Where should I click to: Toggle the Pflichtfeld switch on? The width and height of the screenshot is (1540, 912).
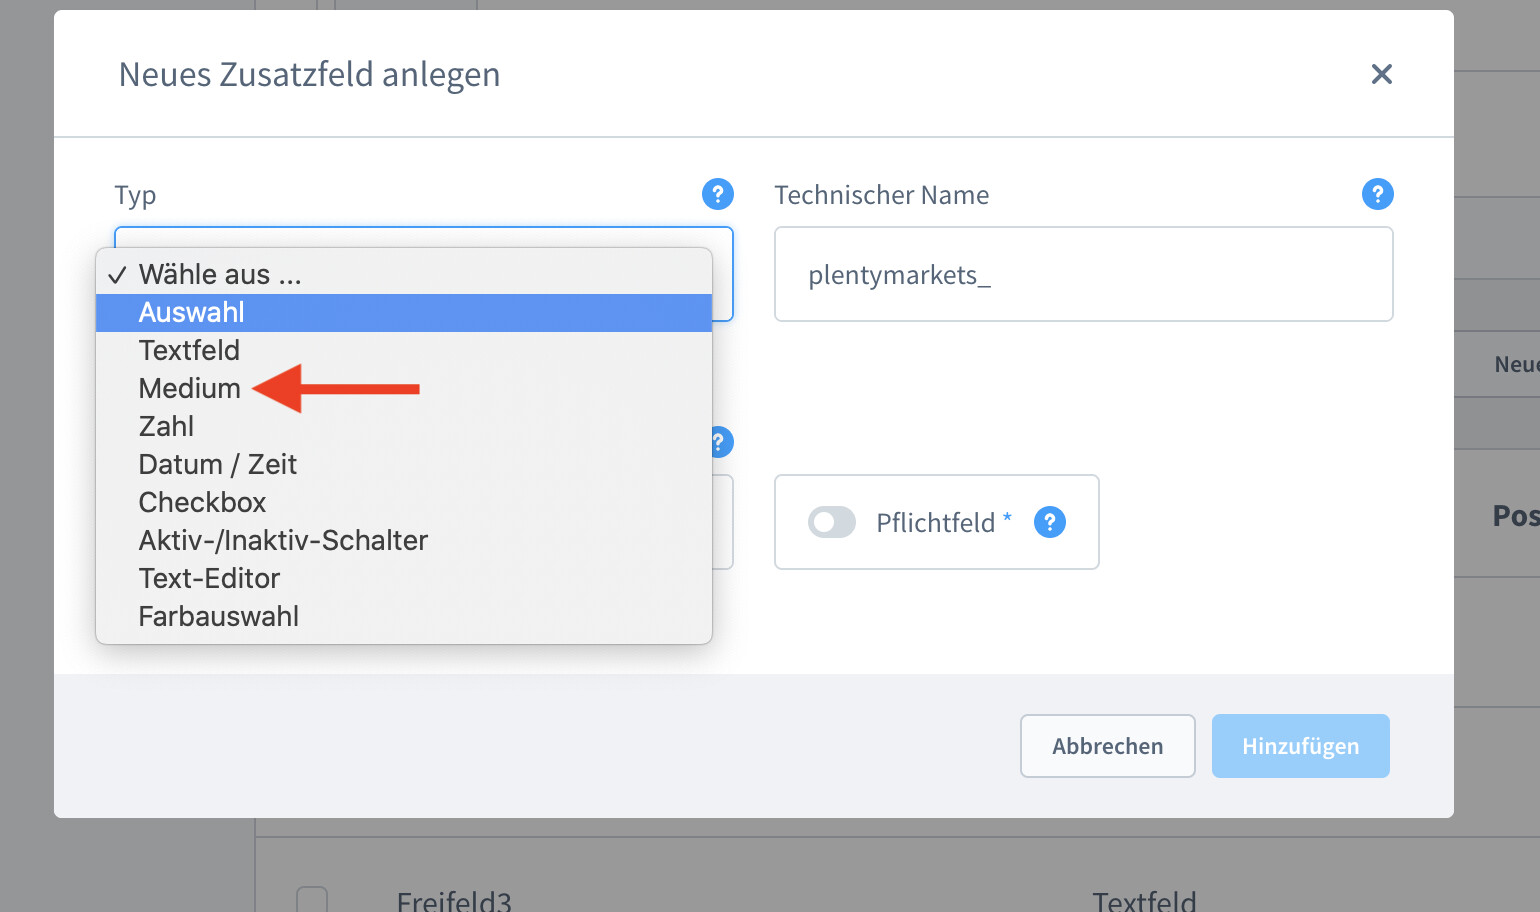832,522
